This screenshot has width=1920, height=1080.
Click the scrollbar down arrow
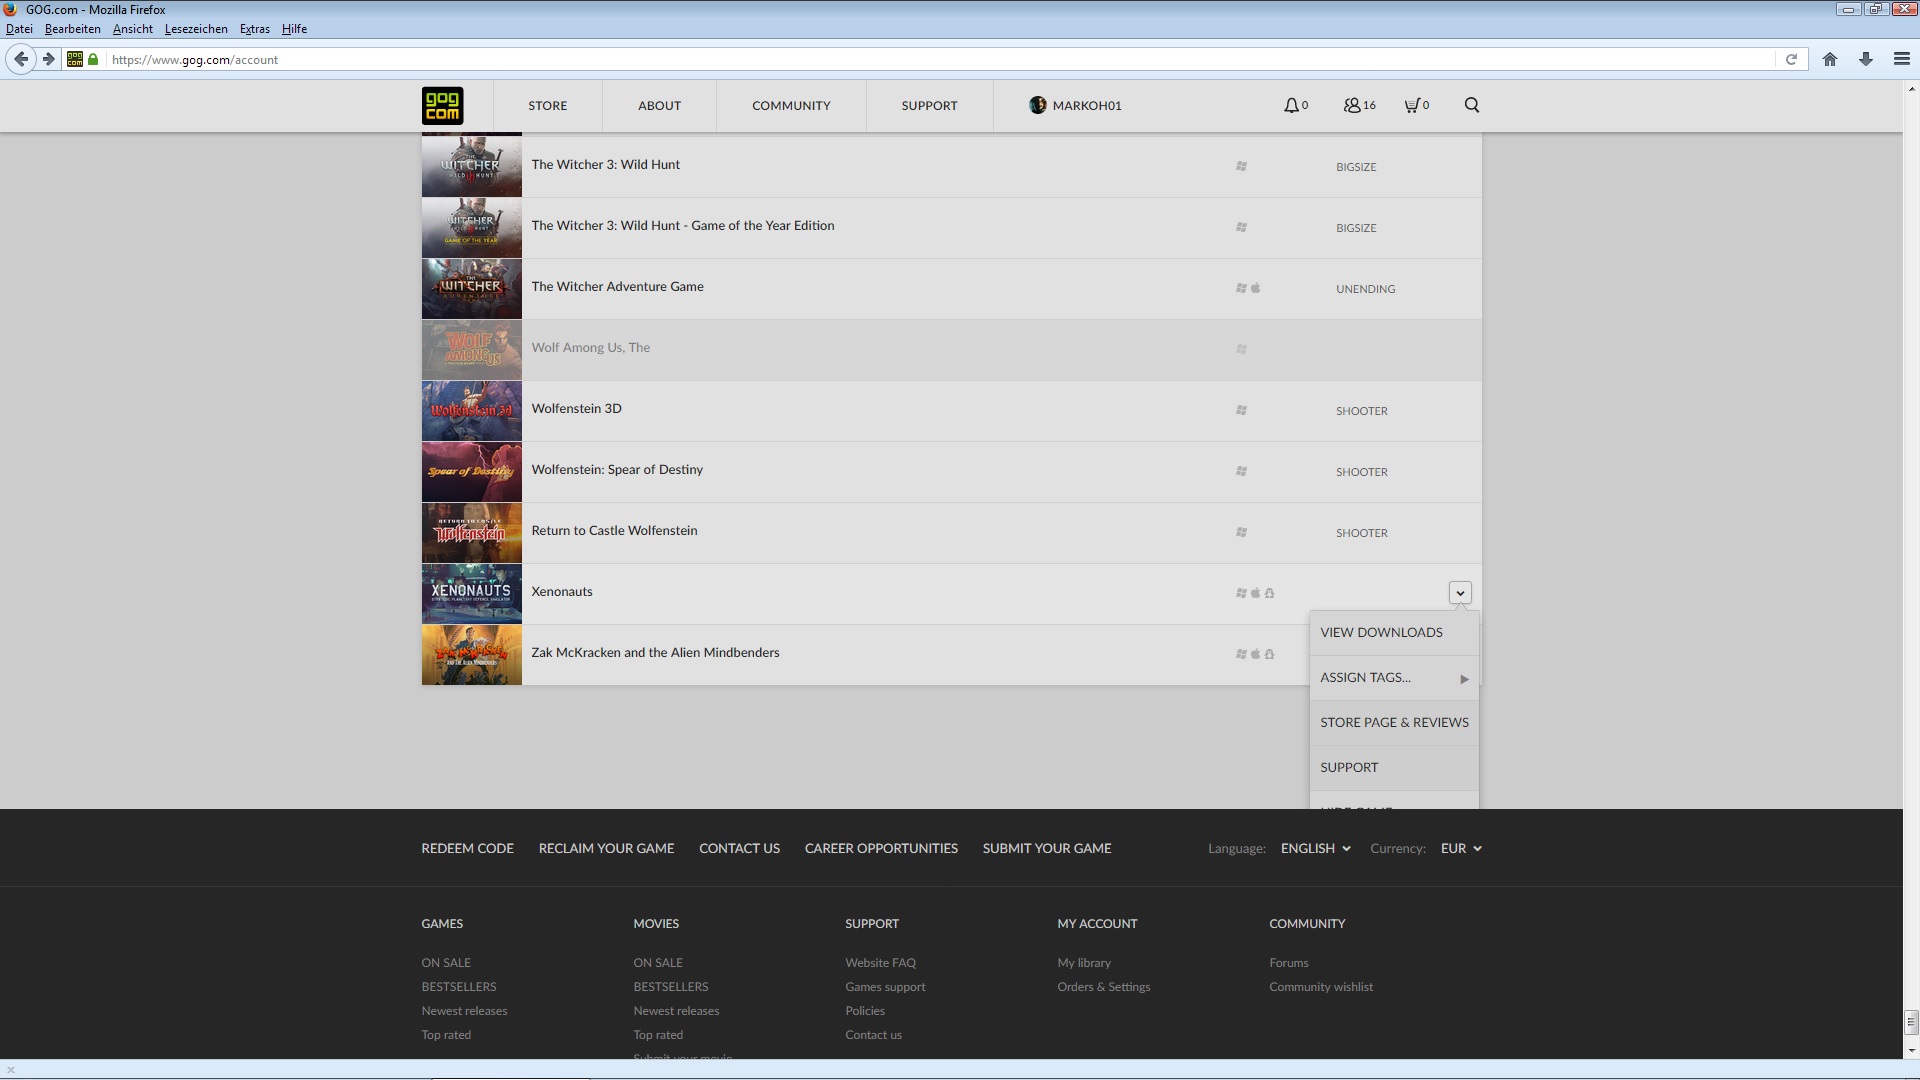pos(1911,1051)
